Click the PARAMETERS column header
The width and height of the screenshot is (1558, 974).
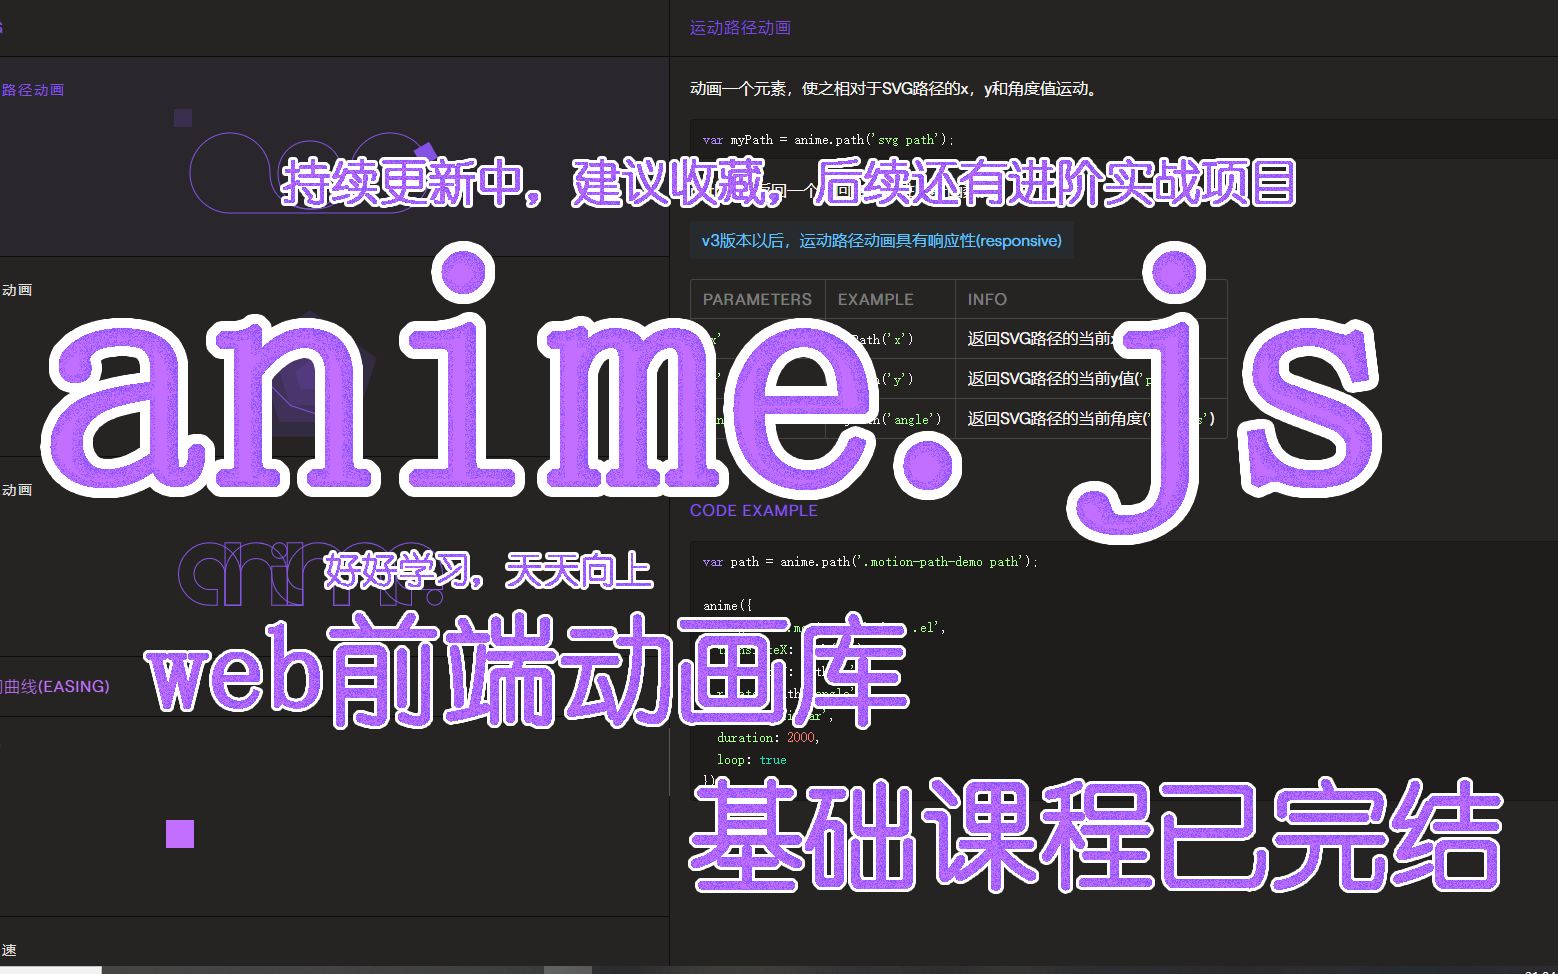[757, 299]
